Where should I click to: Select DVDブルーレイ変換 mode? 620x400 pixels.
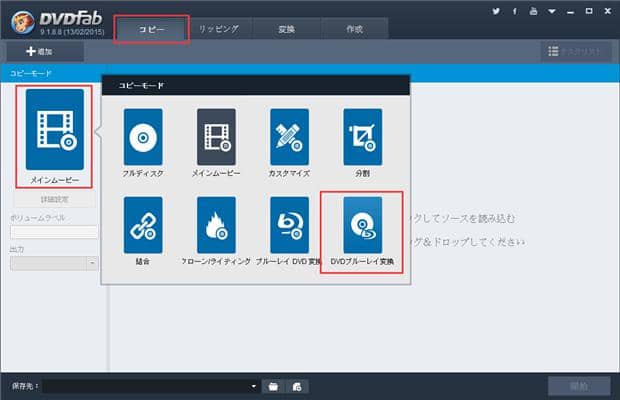[x=363, y=225]
